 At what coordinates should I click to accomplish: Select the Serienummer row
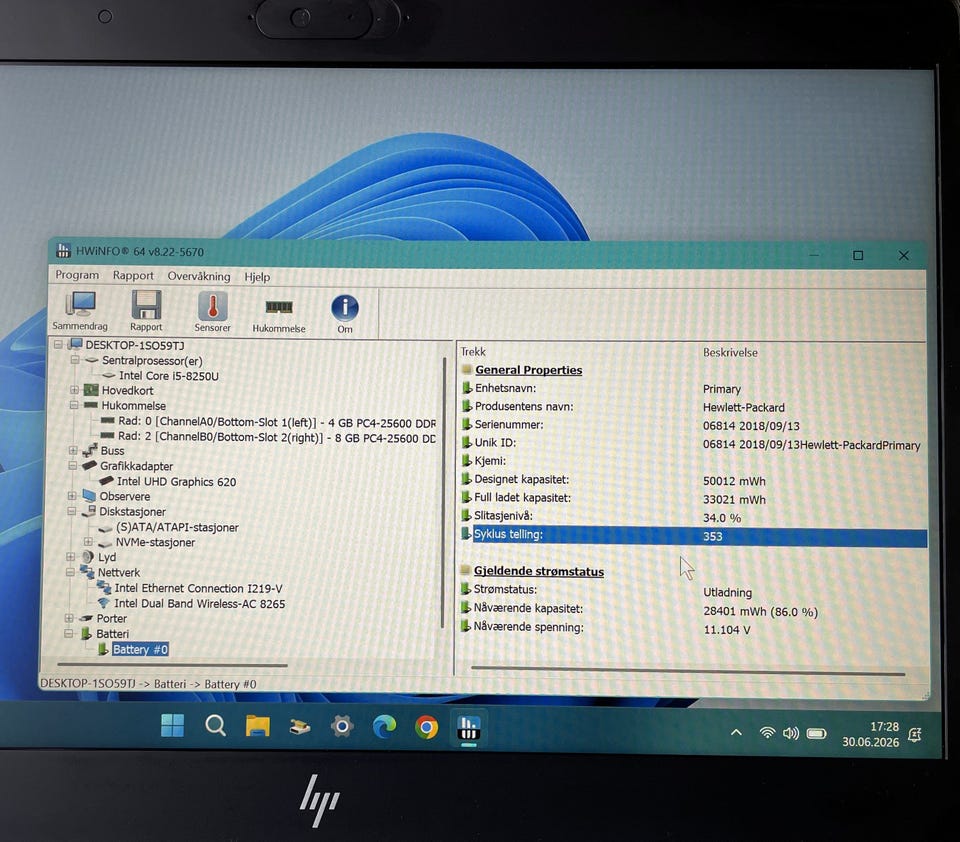[692, 425]
